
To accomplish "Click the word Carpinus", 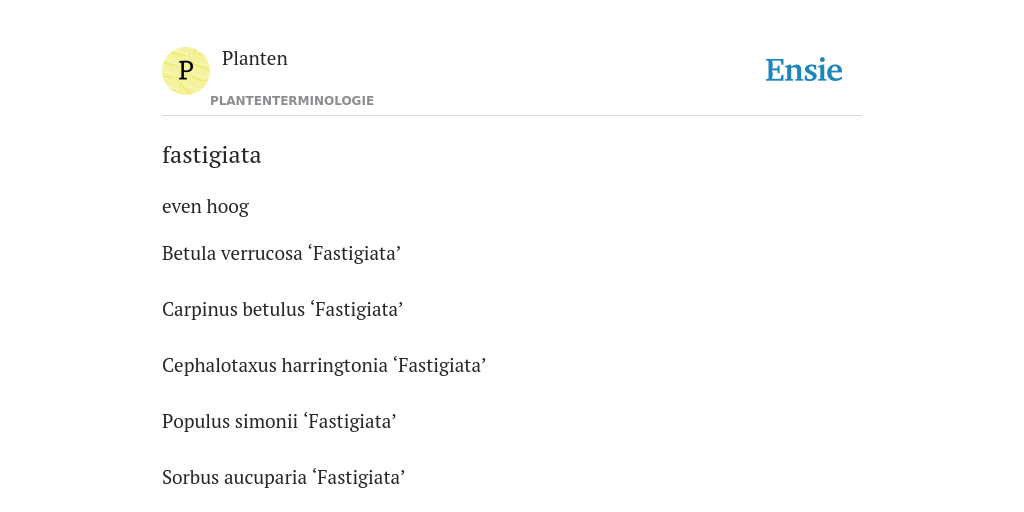I will 200,310.
